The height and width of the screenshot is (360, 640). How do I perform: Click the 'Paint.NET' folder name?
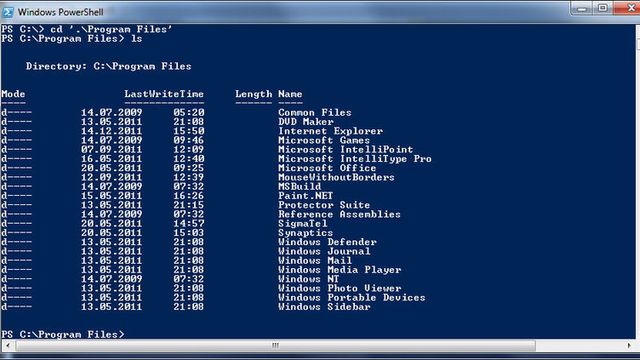pyautogui.click(x=306, y=196)
